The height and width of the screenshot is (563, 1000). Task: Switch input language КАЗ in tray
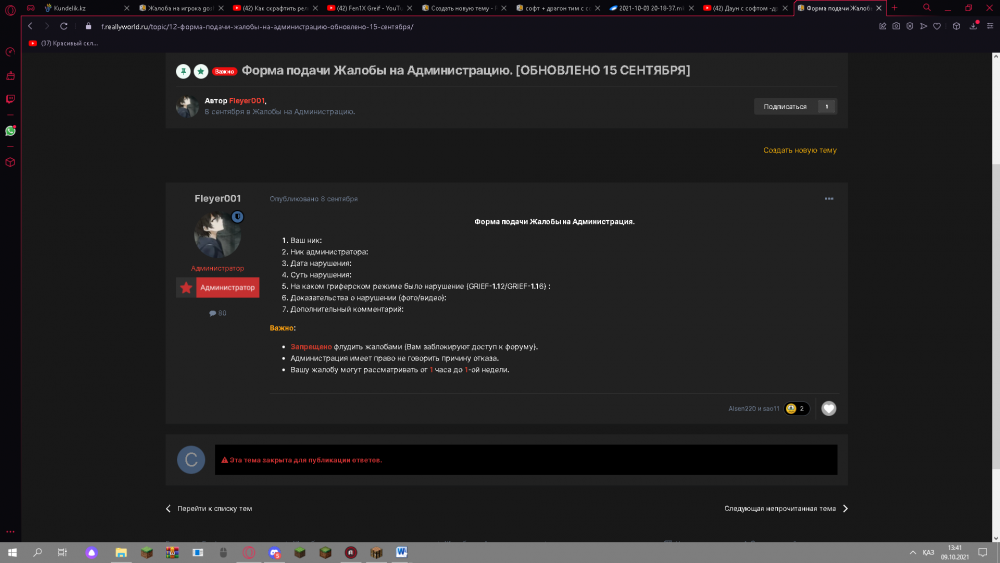929,552
